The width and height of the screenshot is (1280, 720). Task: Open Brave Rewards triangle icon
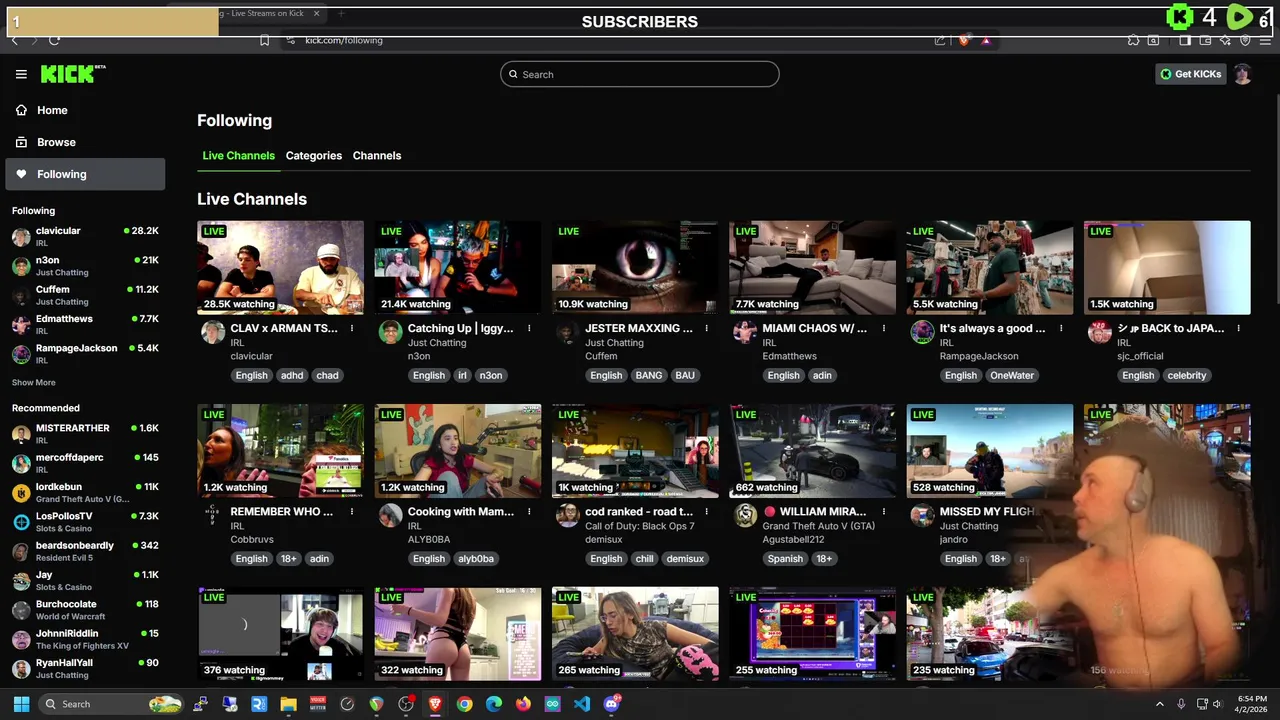coord(986,40)
